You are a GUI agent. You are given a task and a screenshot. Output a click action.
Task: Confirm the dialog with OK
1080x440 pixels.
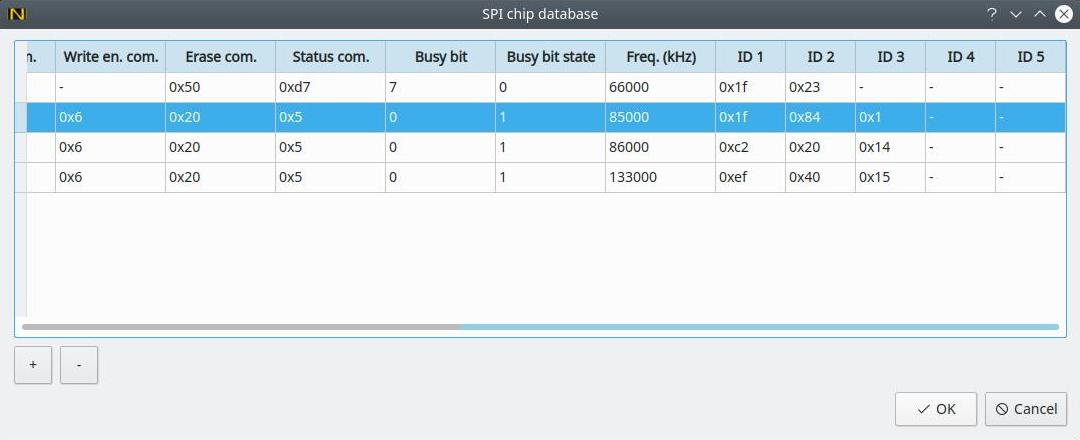click(x=936, y=408)
